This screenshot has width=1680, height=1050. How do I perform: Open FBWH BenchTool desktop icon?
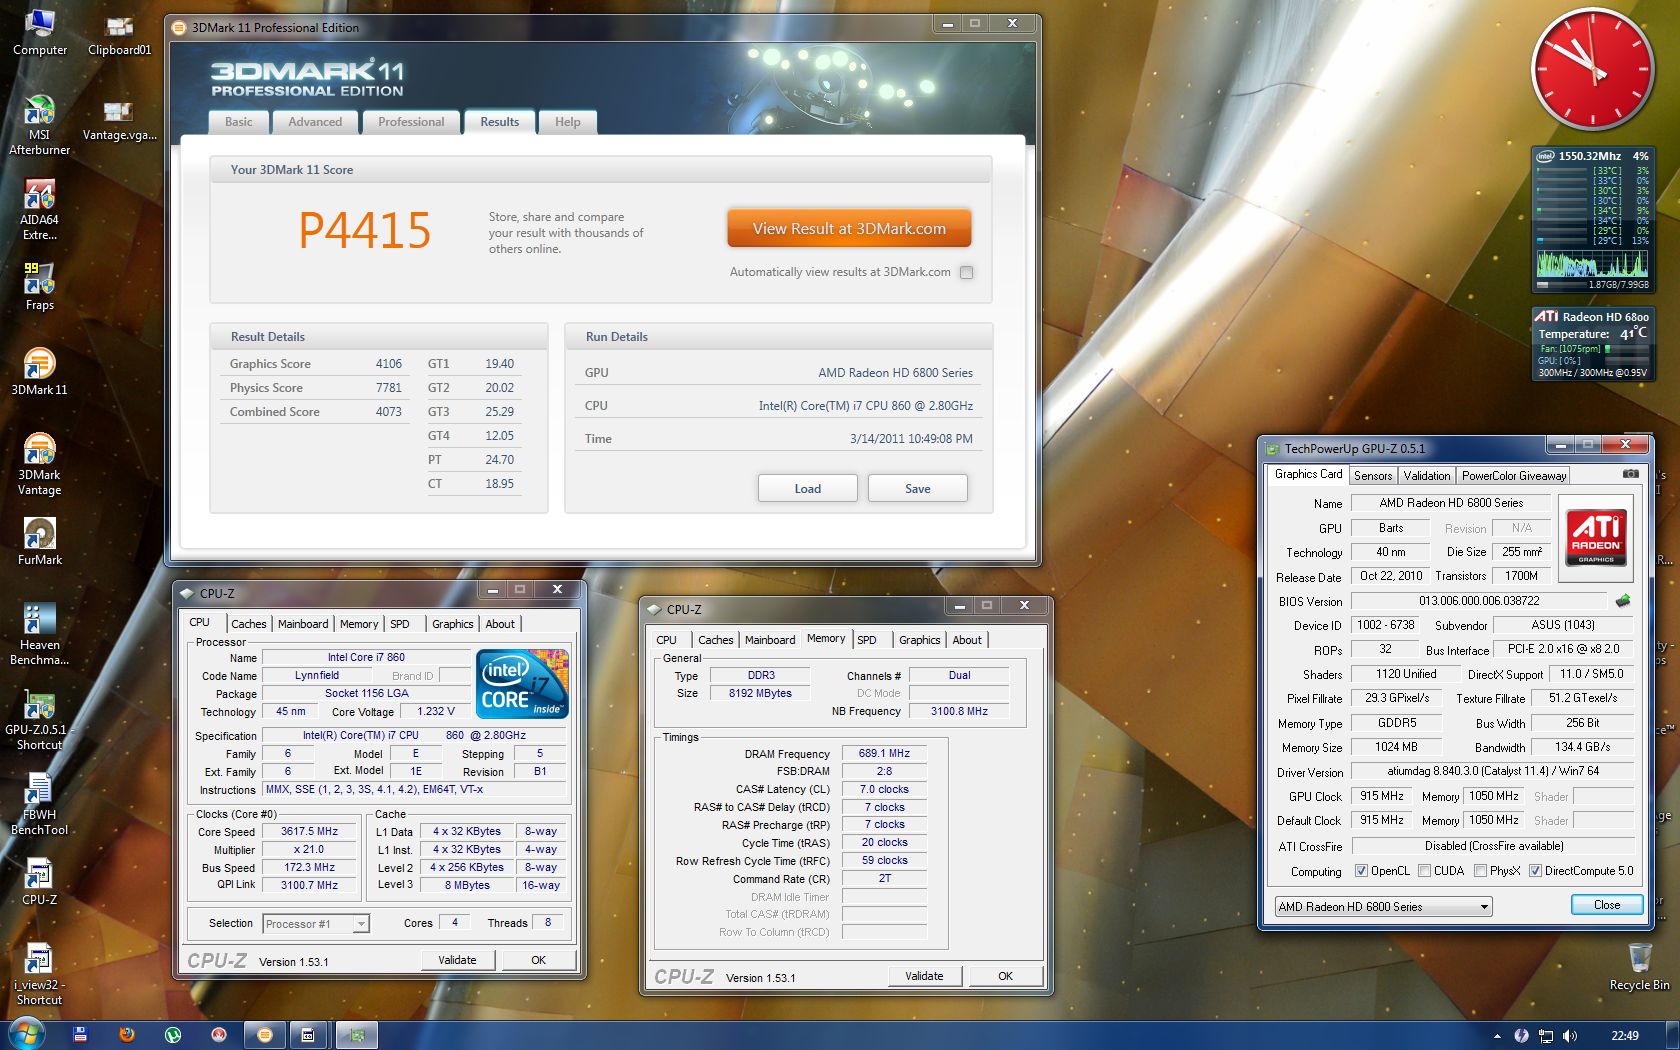coord(39,804)
